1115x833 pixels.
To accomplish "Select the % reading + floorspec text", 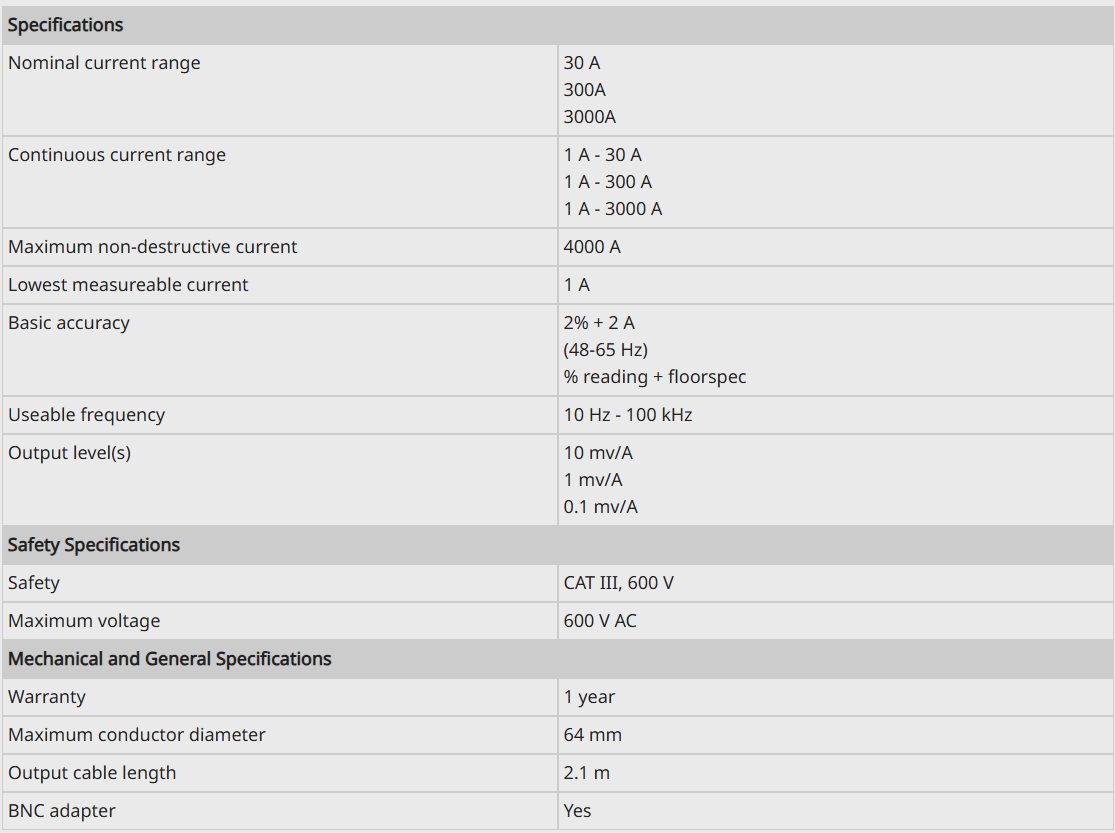I will click(655, 377).
